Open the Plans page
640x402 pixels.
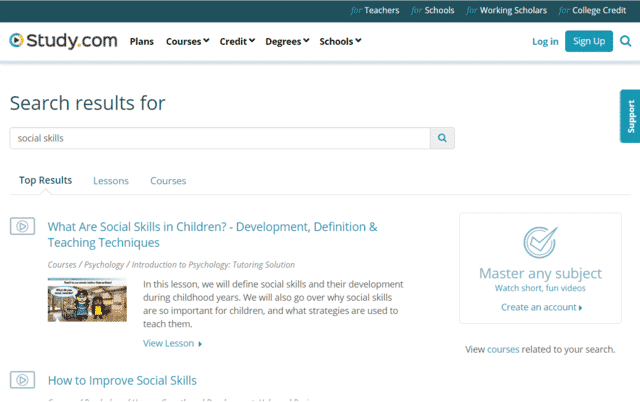pyautogui.click(x=142, y=42)
